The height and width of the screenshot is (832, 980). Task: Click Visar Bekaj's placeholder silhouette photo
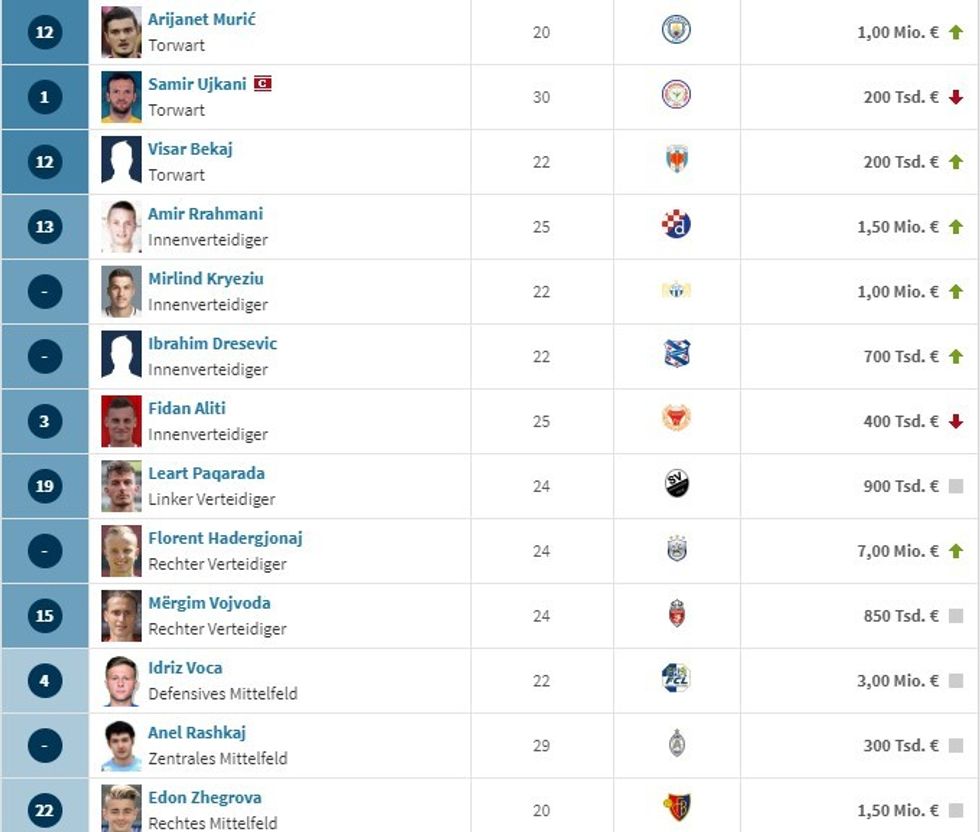point(121,162)
